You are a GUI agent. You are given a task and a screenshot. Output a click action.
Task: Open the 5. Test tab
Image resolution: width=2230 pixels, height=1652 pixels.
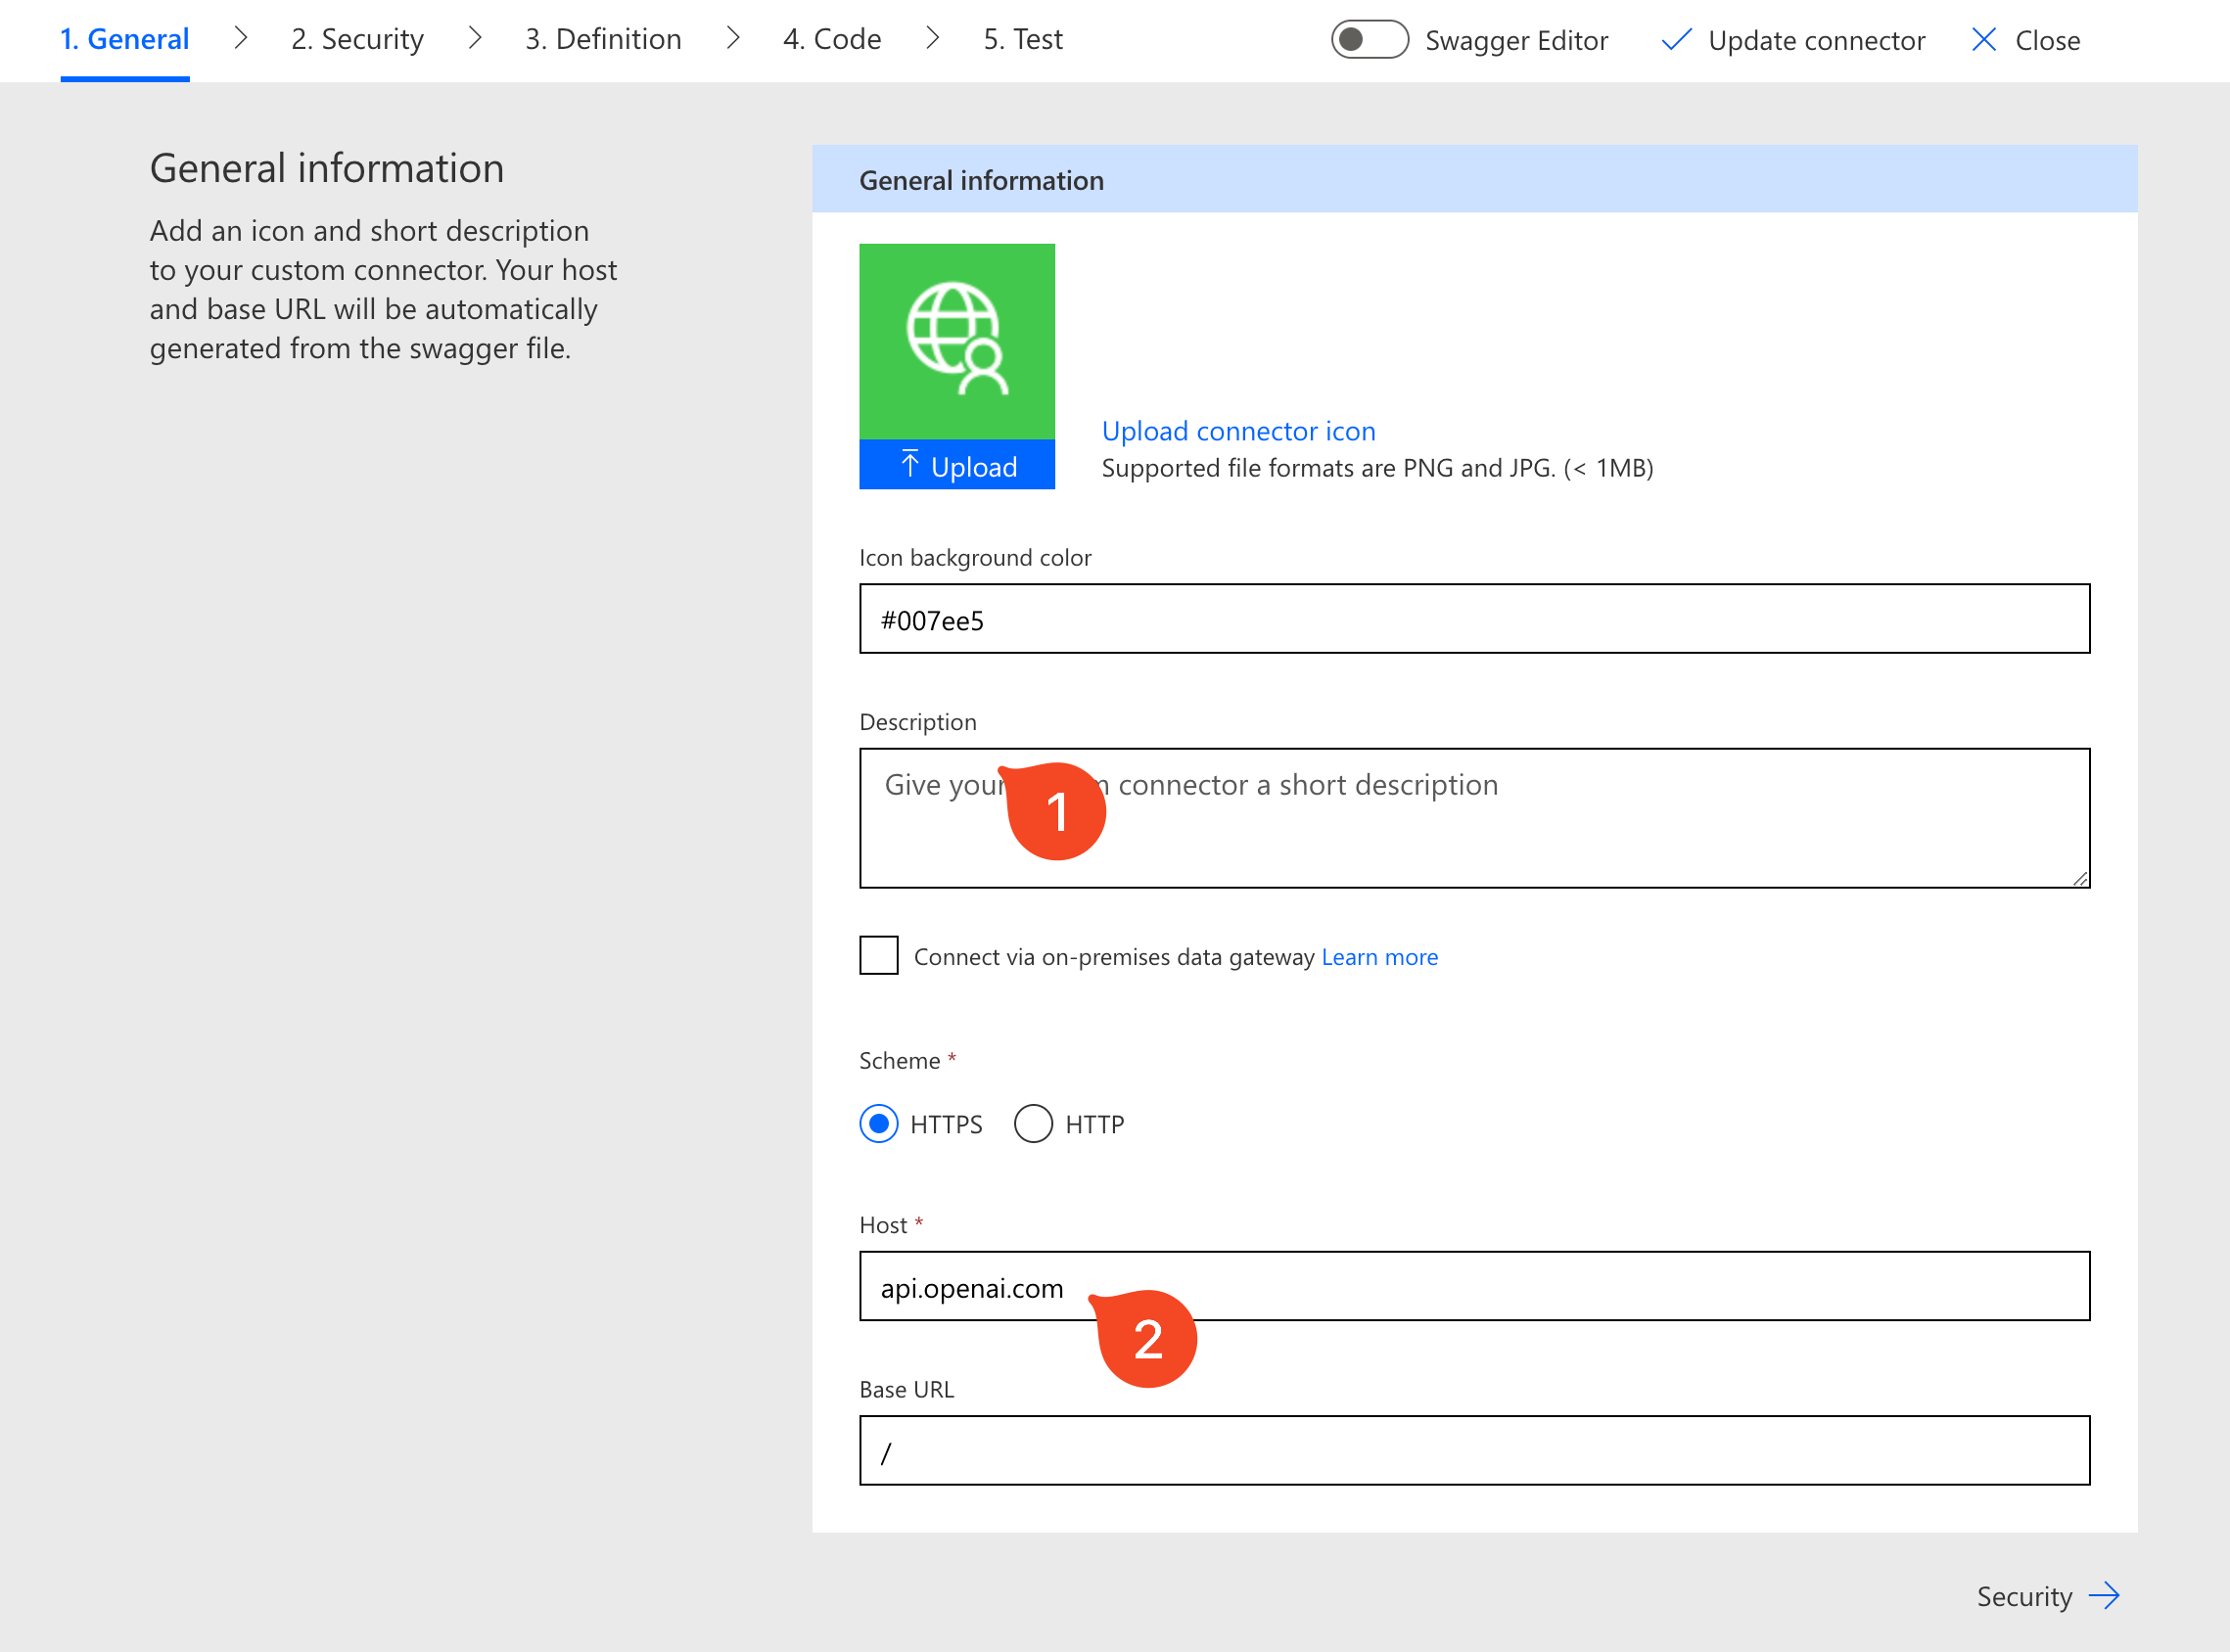[x=1022, y=39]
